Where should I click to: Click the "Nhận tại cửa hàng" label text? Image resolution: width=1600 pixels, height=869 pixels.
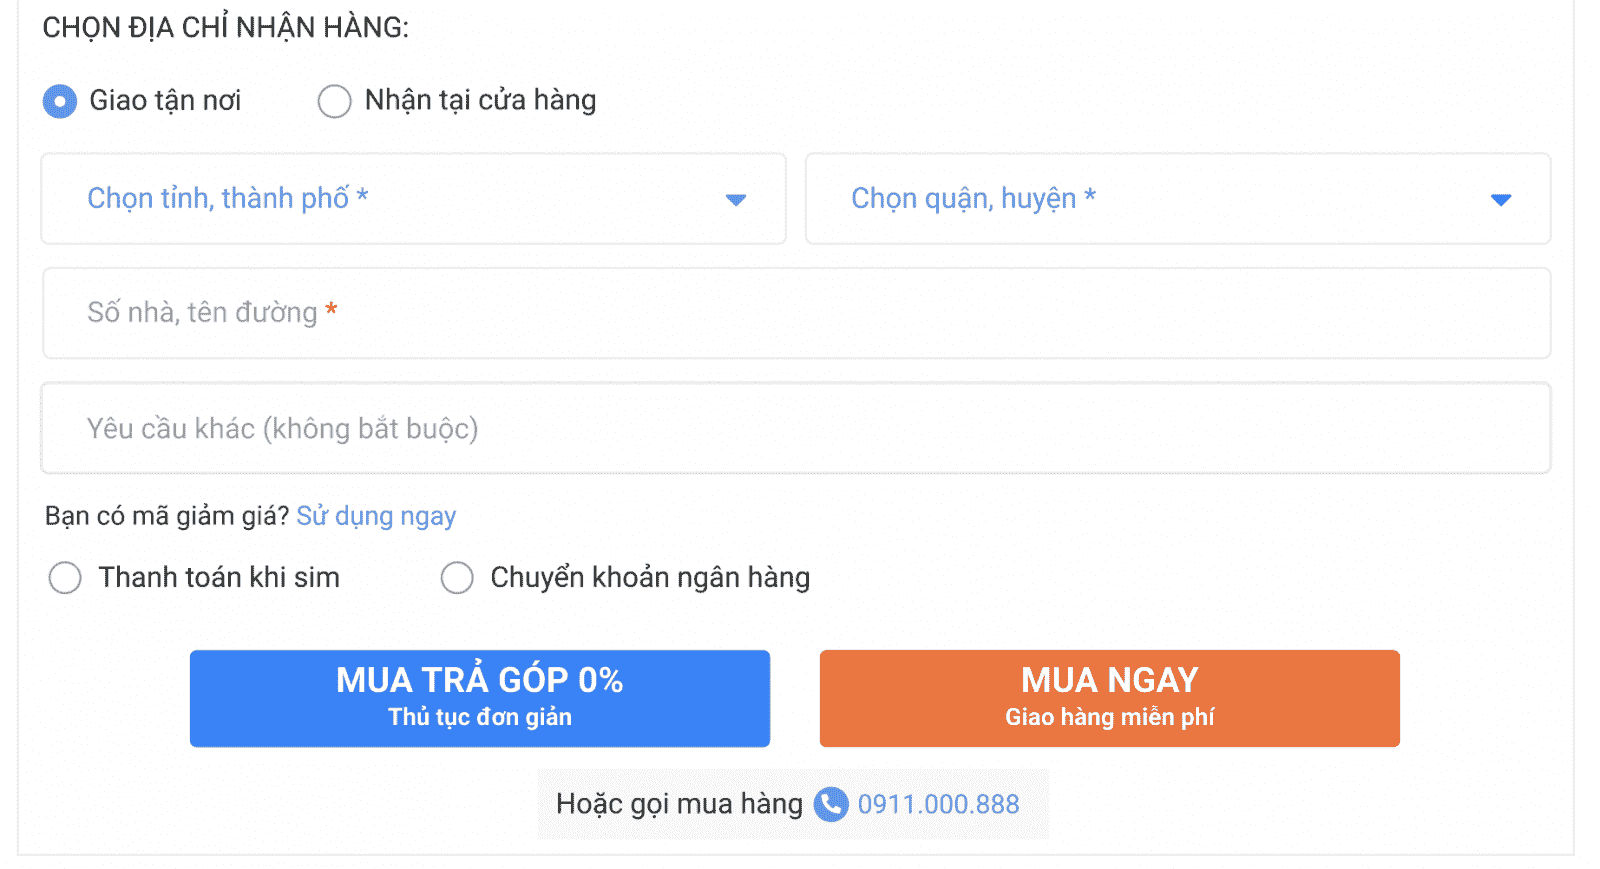[x=480, y=101]
